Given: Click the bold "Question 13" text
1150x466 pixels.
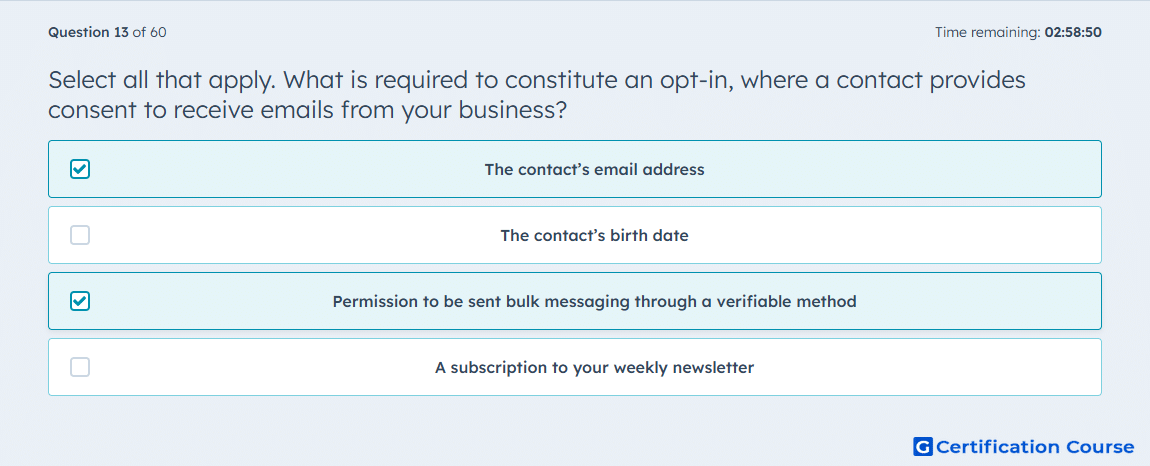Looking at the screenshot, I should [88, 32].
